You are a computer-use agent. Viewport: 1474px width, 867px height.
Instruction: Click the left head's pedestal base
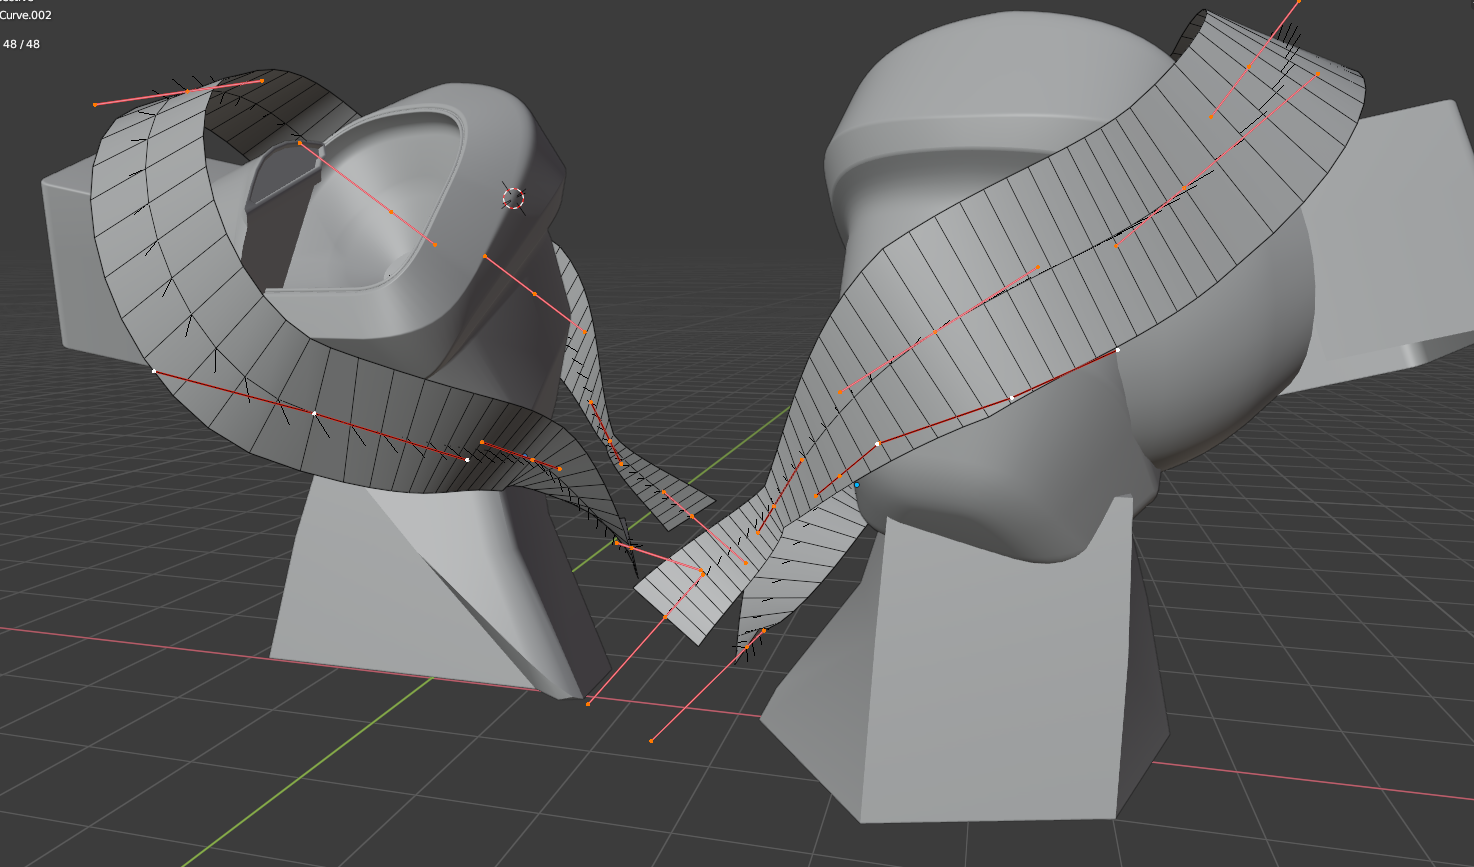[400, 600]
